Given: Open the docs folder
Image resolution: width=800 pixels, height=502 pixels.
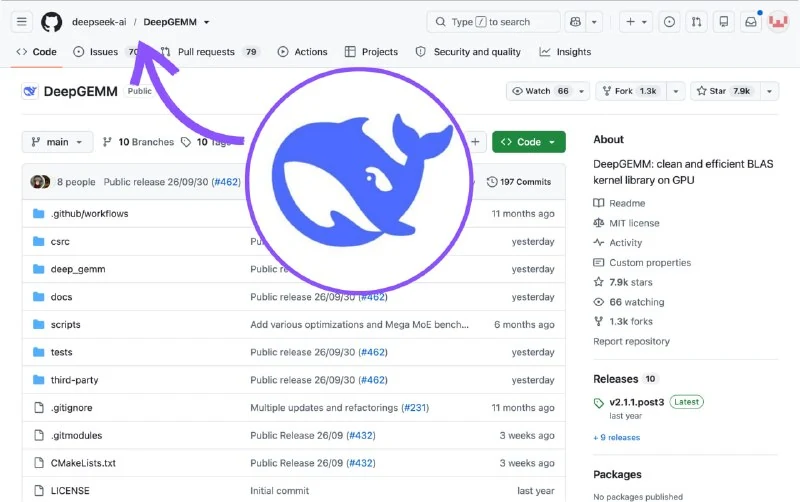Looking at the screenshot, I should pyautogui.click(x=61, y=296).
